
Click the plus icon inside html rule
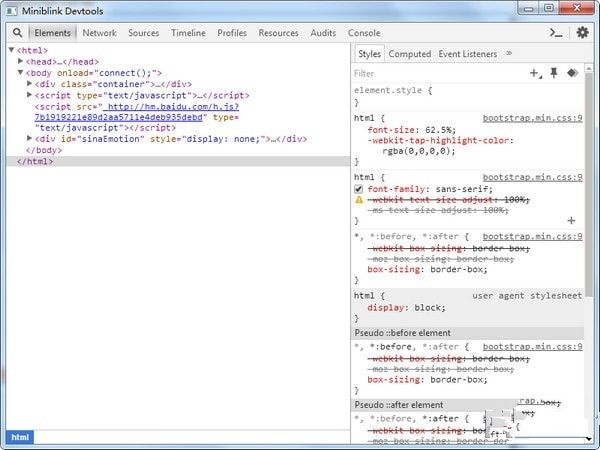(571, 220)
